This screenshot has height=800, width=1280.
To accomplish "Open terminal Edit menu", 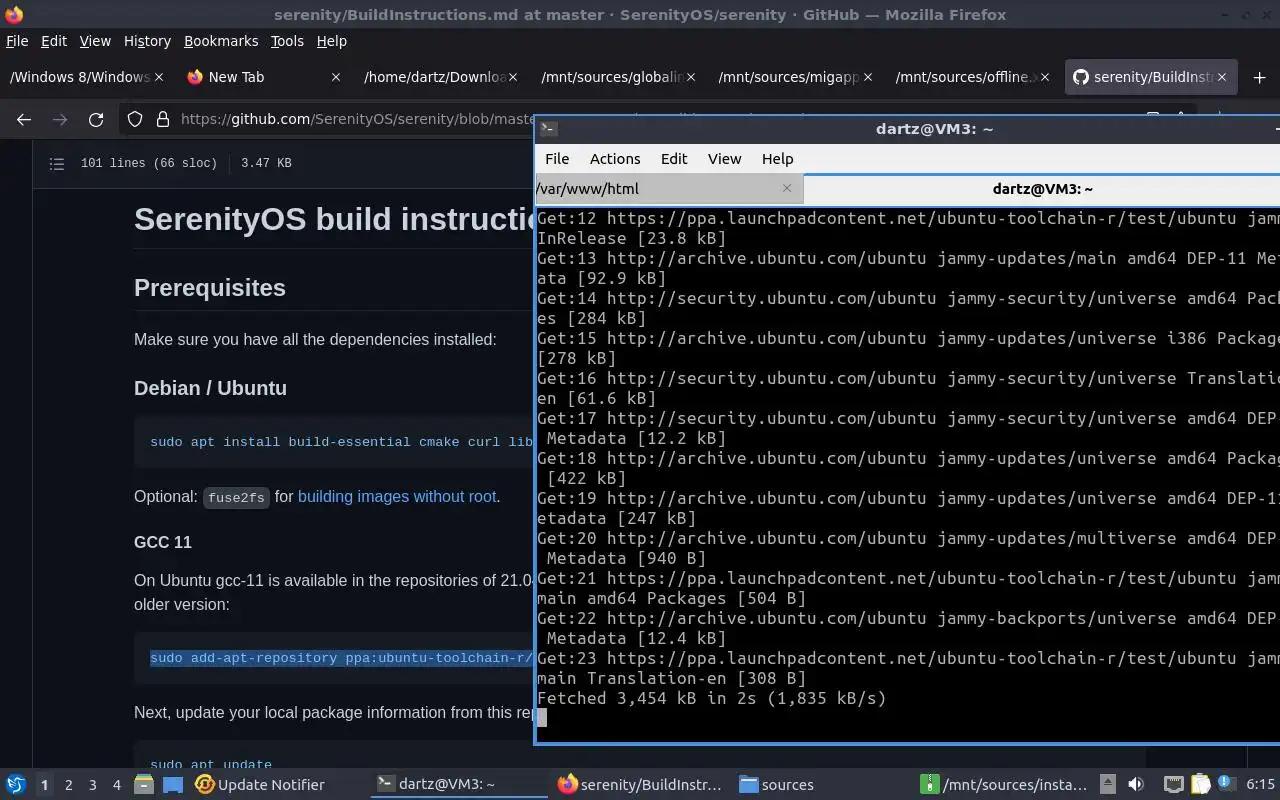I will click(x=674, y=159).
